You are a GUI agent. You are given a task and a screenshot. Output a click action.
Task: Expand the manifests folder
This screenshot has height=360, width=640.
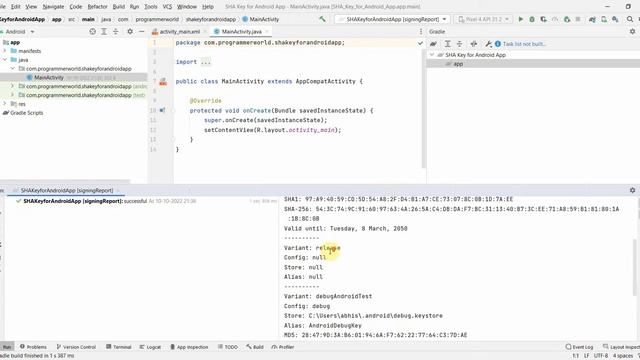tap(5, 51)
